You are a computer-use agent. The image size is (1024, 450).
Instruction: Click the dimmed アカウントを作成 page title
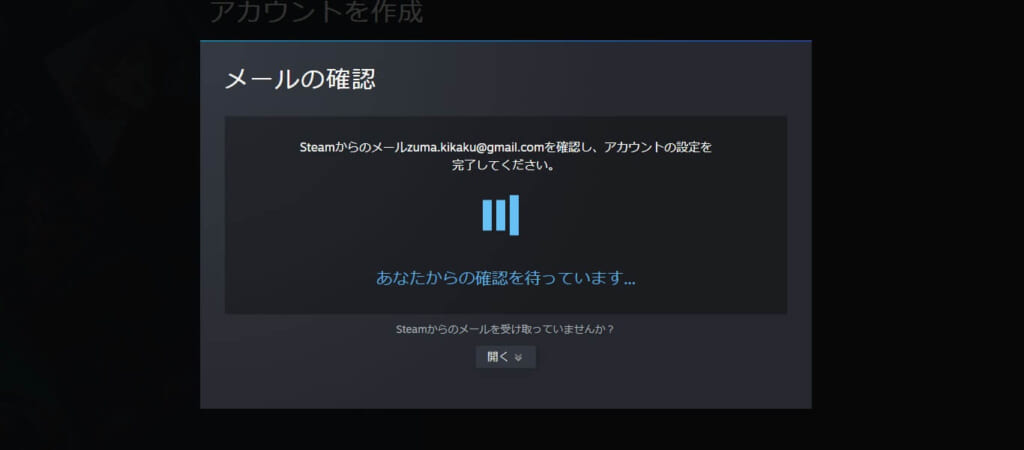tap(316, 12)
